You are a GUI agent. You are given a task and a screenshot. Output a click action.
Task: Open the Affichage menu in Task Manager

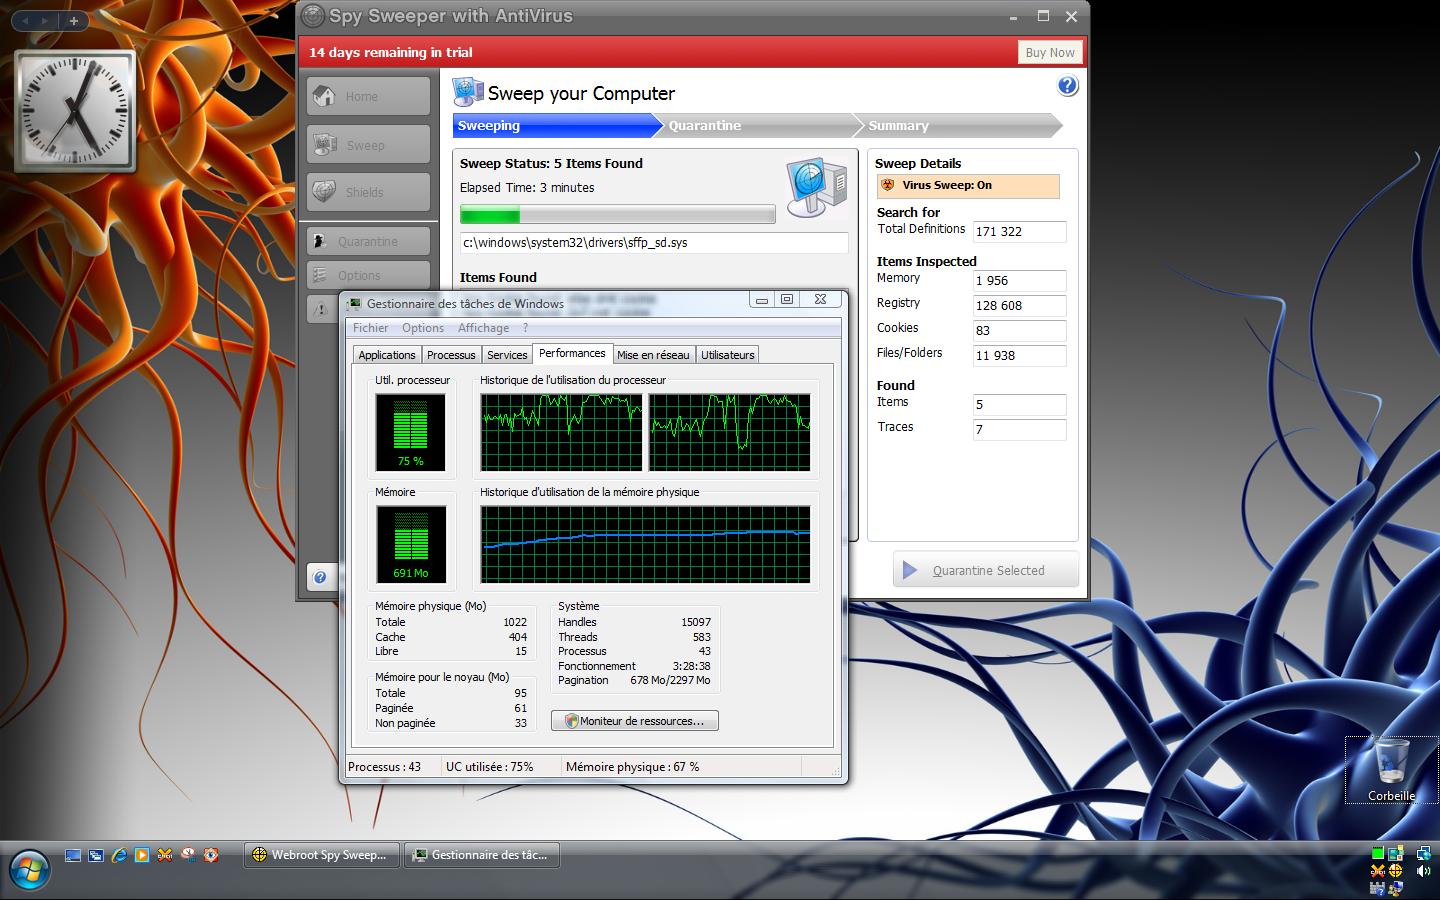(483, 328)
